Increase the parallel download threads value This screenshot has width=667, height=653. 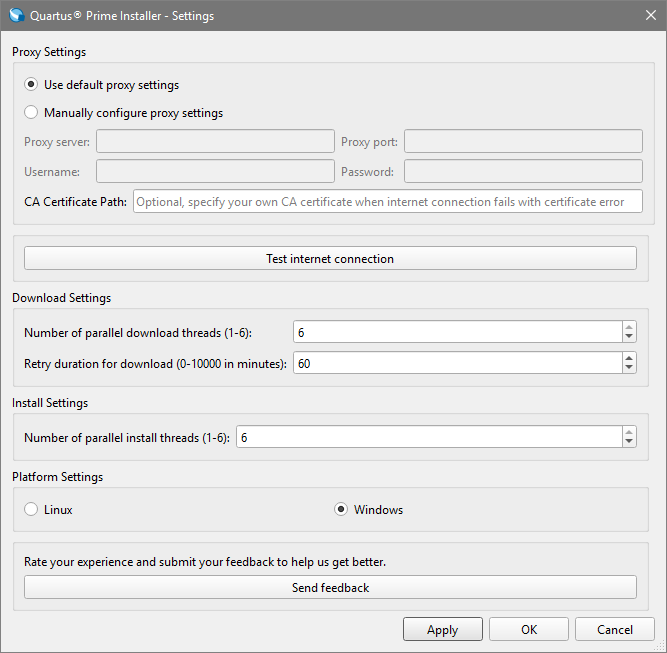(x=629, y=326)
